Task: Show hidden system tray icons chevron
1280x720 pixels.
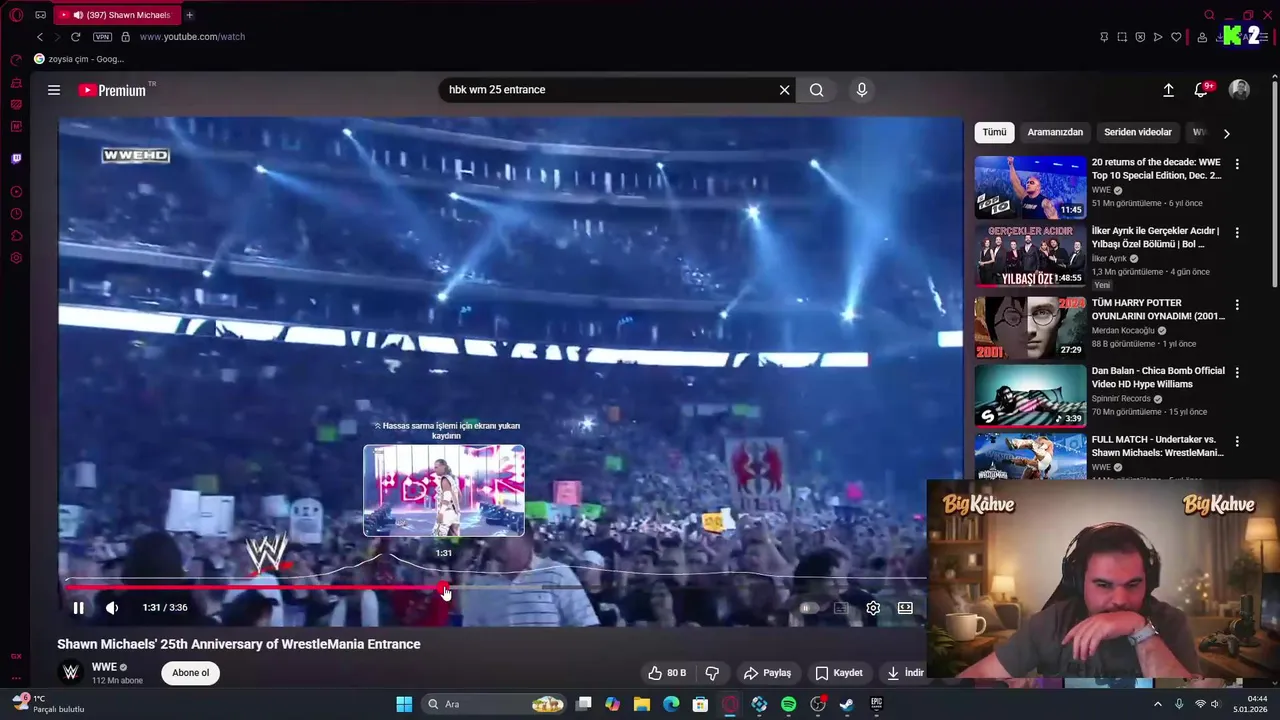Action: coord(1158,704)
